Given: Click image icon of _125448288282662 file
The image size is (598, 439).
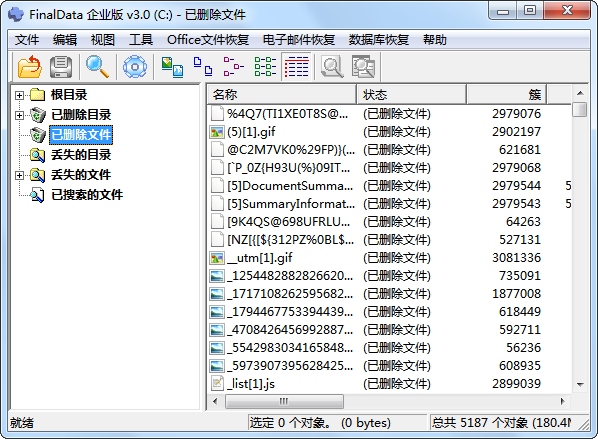Looking at the screenshot, I should pos(217,276).
